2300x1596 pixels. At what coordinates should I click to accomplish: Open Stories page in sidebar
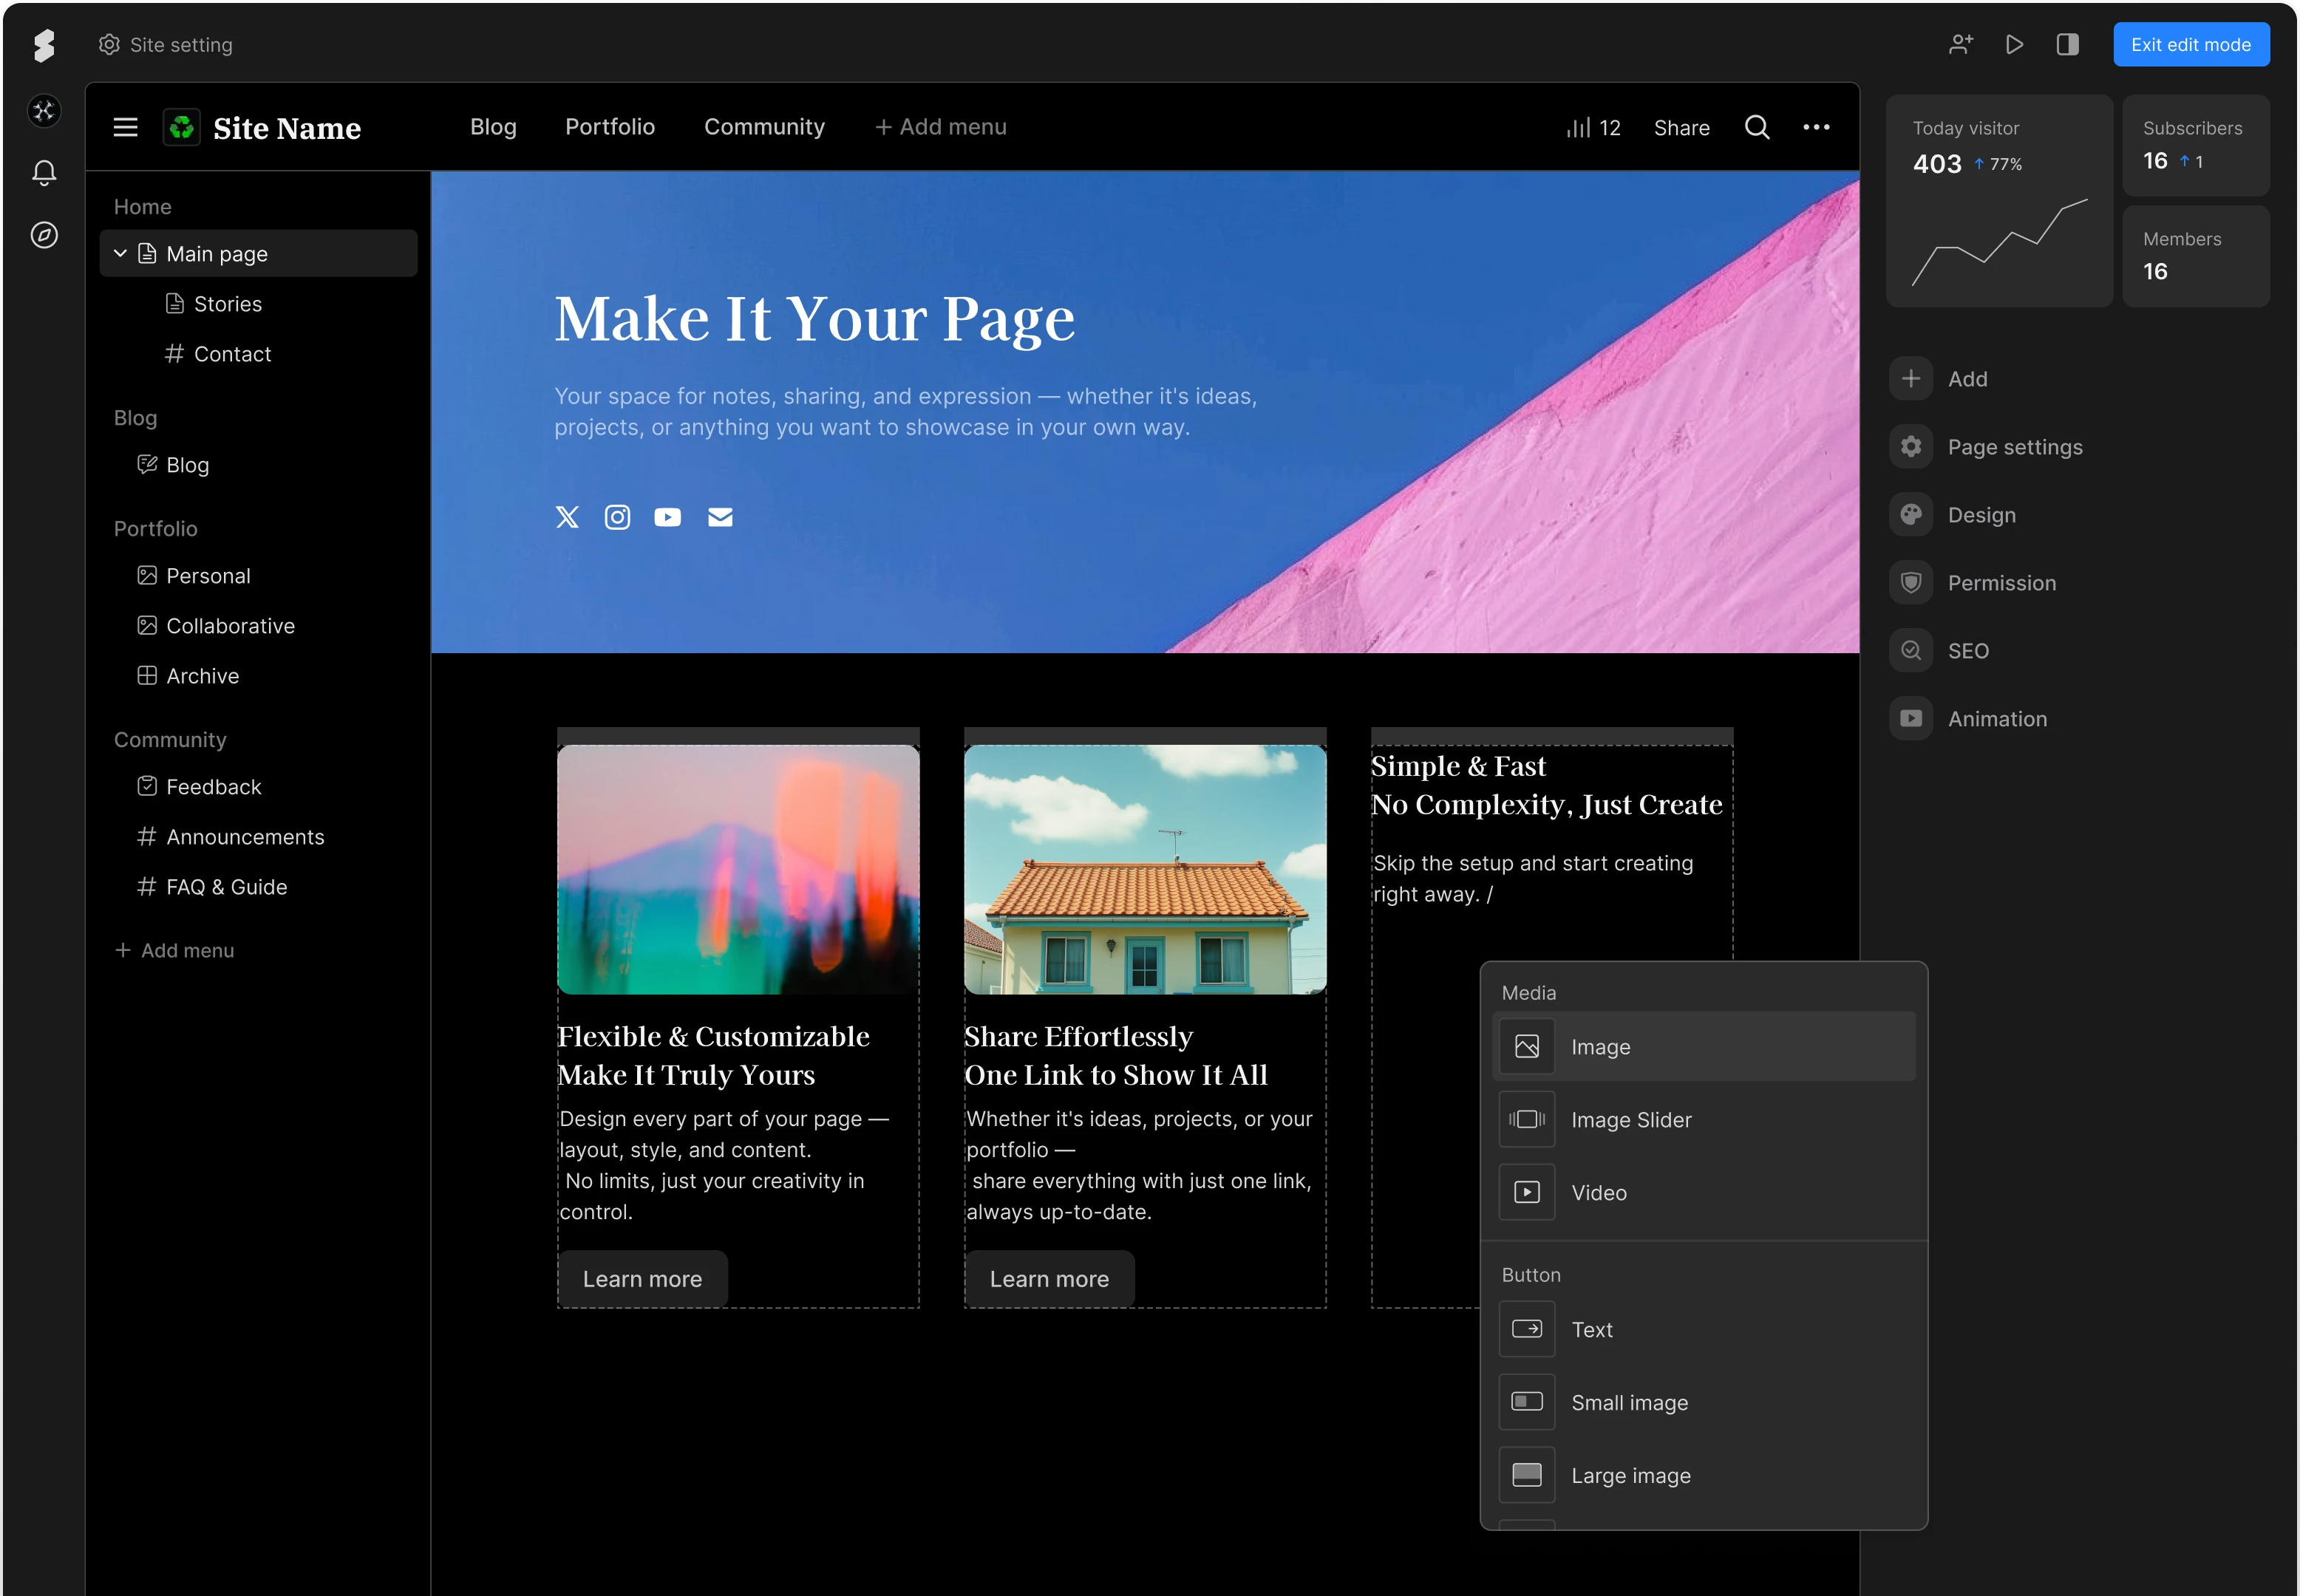click(x=227, y=304)
